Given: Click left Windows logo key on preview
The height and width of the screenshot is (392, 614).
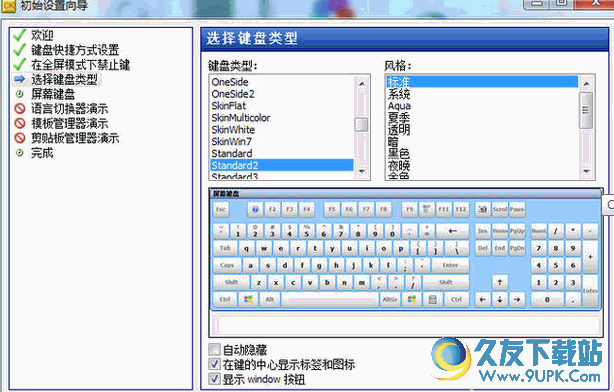Looking at the screenshot, I should 248,300.
